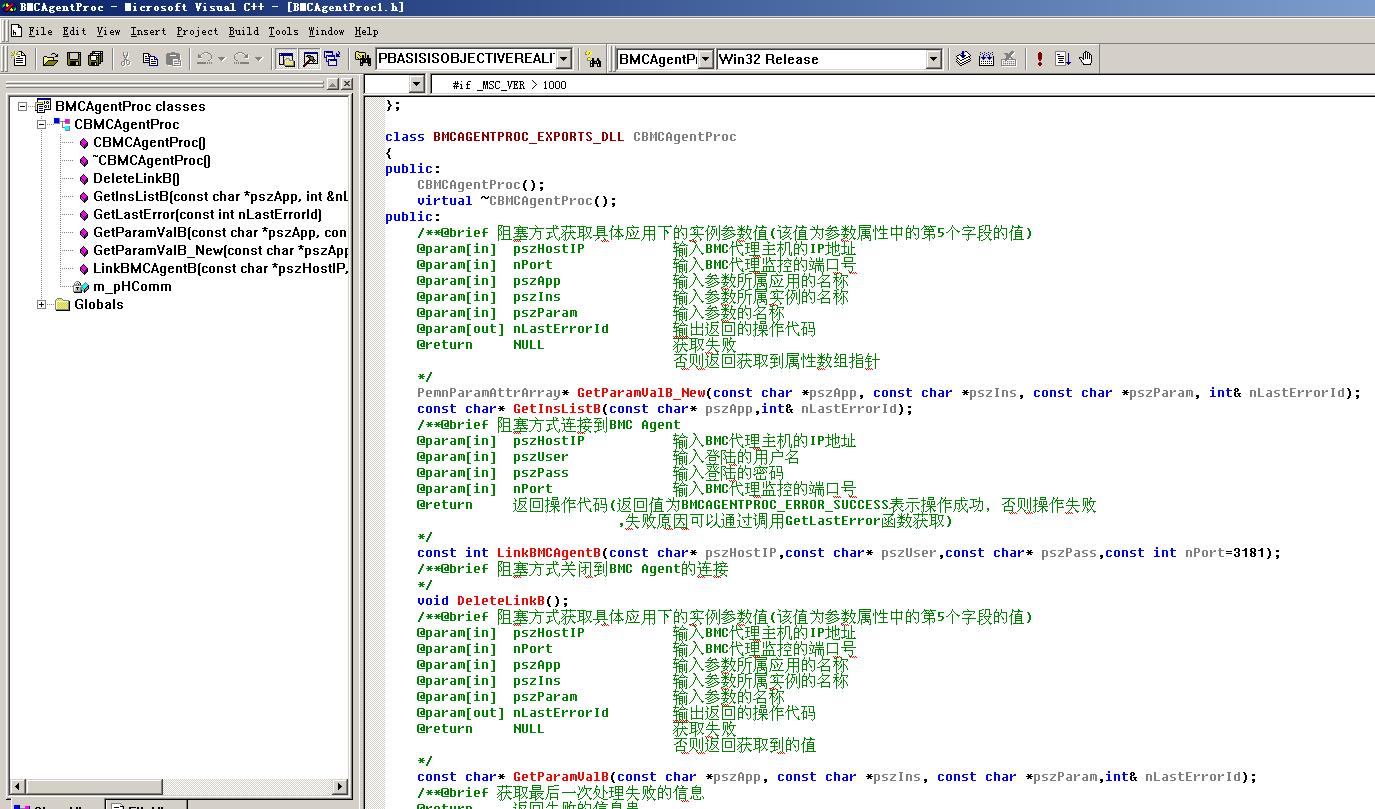
Task: Click the Cut scissors icon
Action: pos(126,59)
